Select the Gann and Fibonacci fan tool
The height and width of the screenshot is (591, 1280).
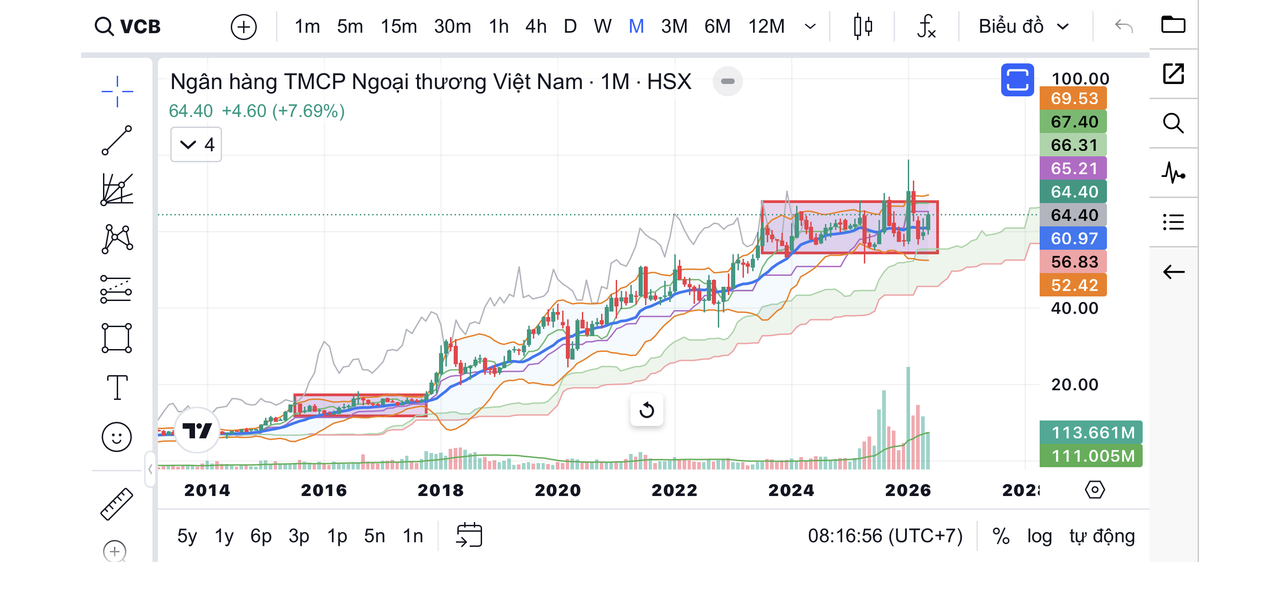[117, 190]
